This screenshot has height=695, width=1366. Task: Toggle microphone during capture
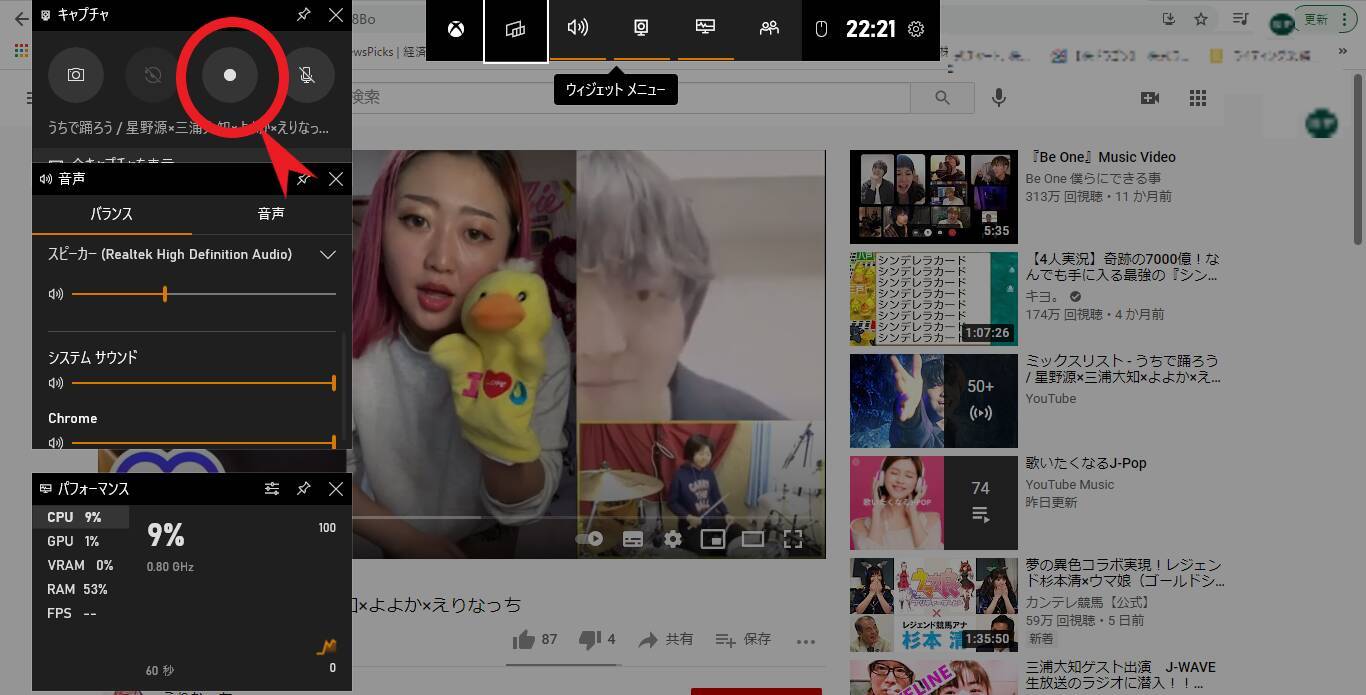(x=307, y=75)
